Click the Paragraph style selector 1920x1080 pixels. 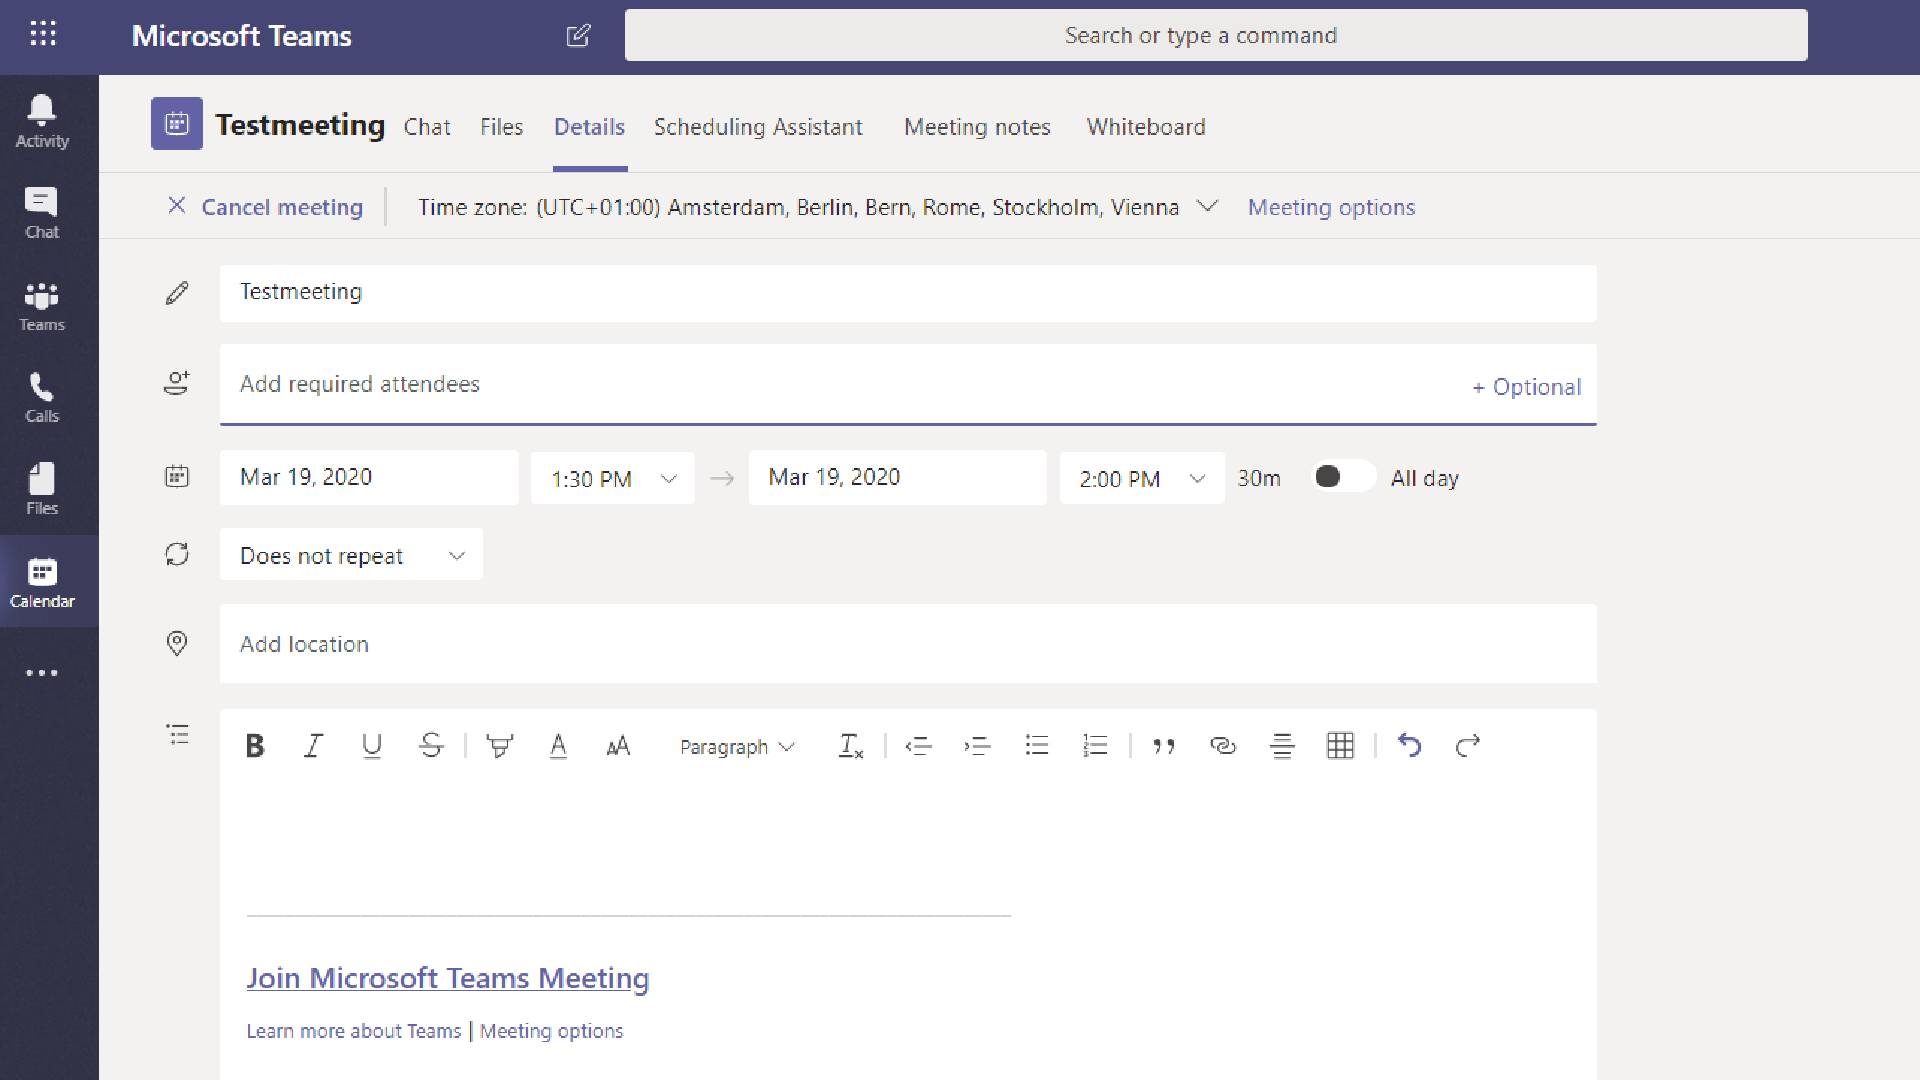pos(736,745)
